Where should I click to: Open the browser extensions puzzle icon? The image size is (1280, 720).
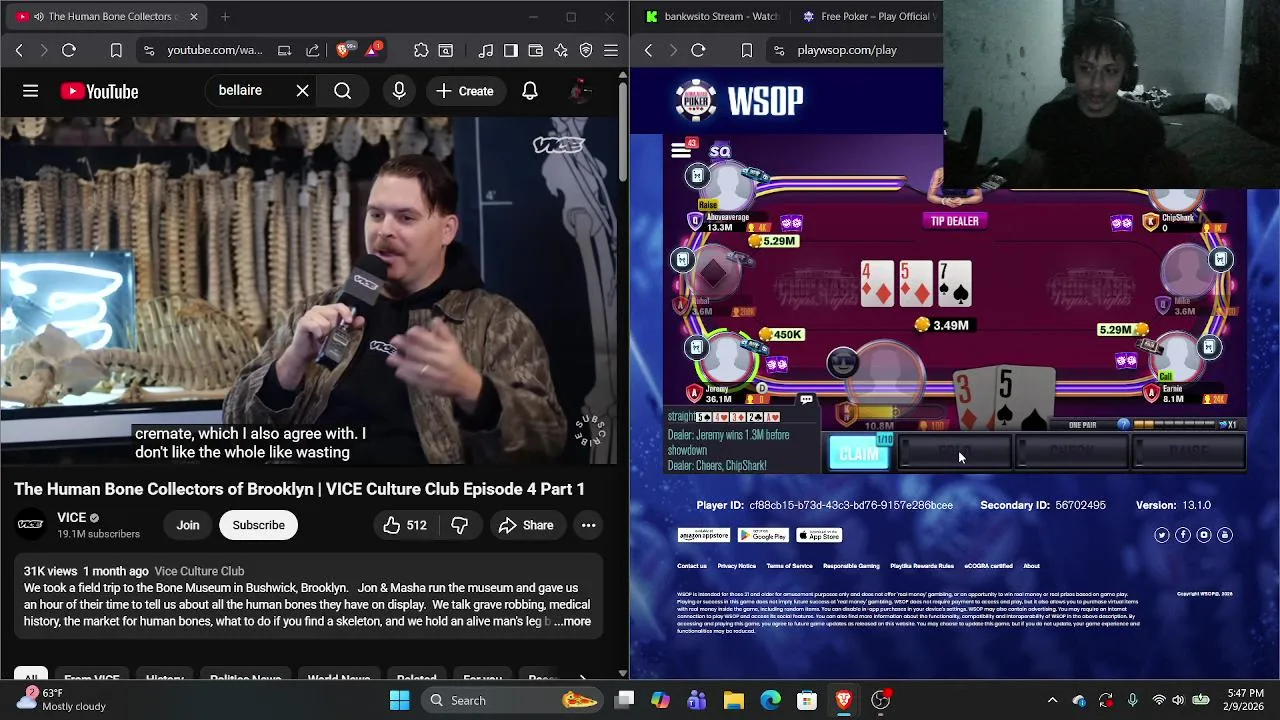tap(421, 50)
